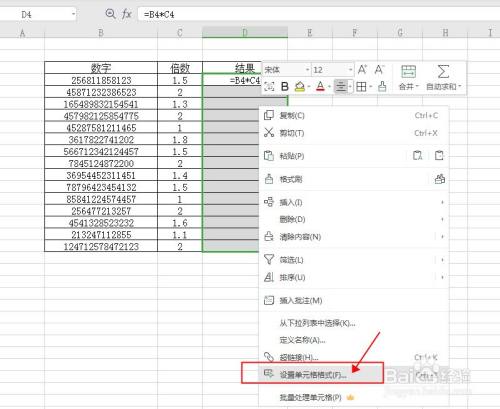Select column F header

point(355,32)
